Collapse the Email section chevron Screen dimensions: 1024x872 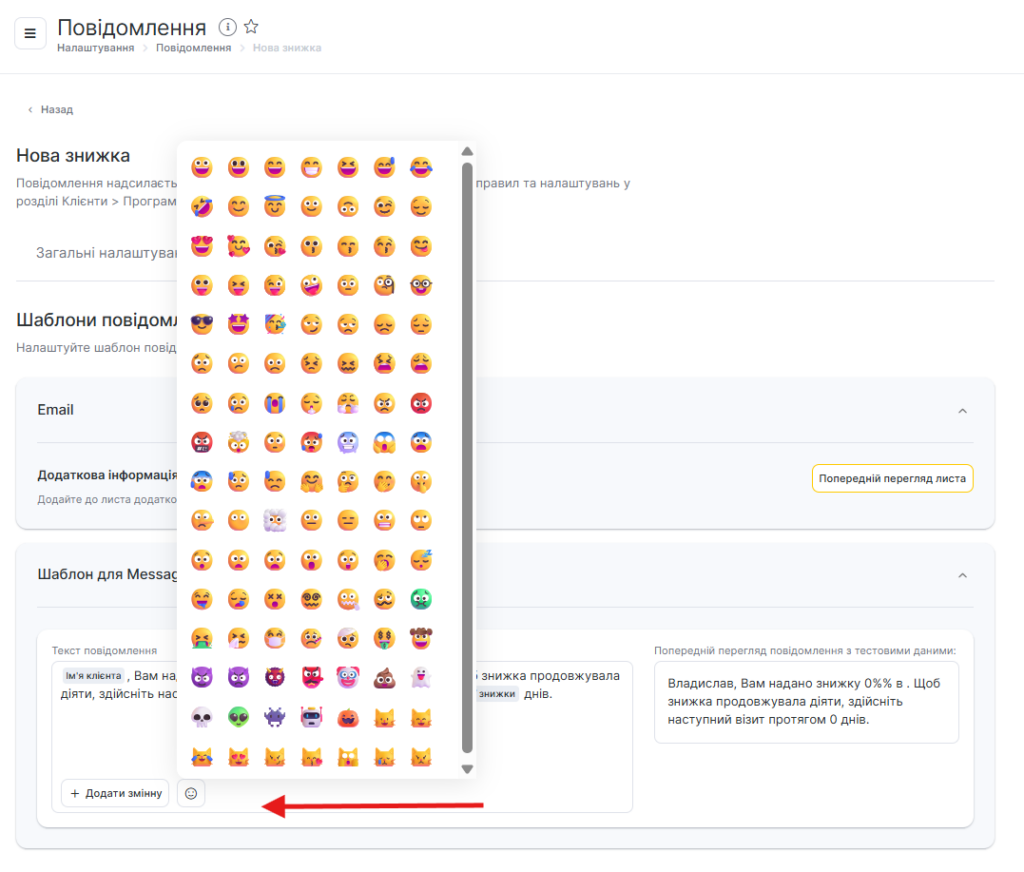(962, 410)
